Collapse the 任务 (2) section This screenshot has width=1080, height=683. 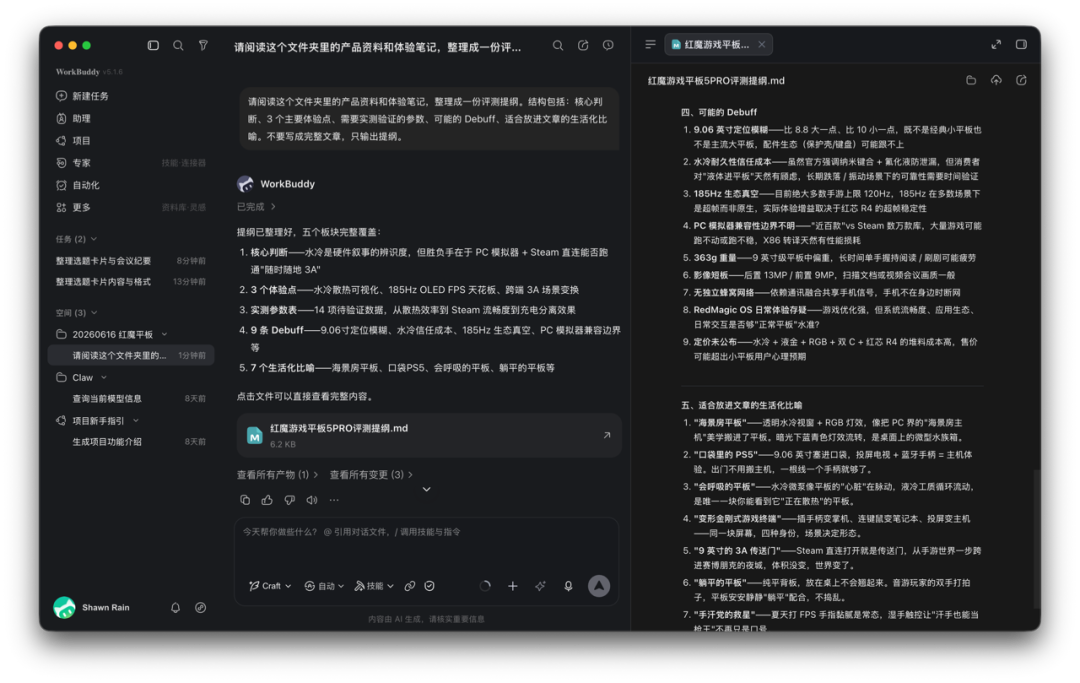click(x=76, y=239)
